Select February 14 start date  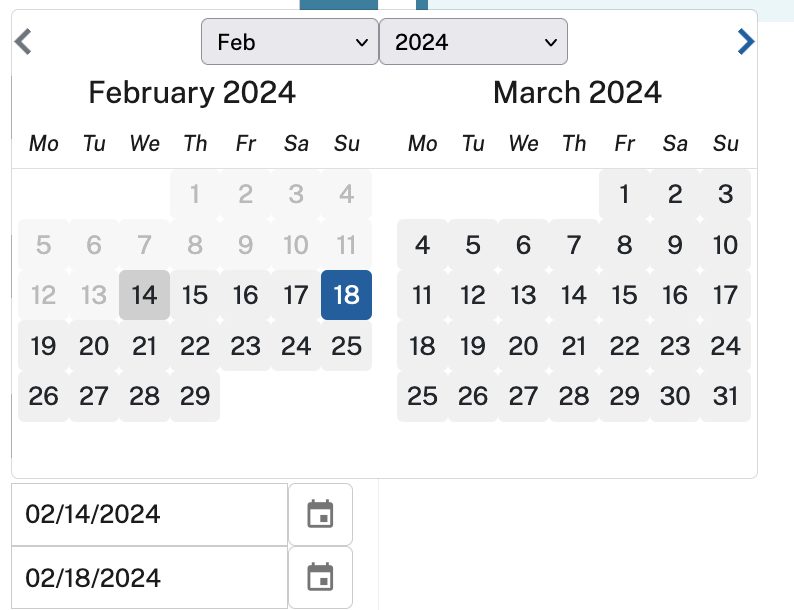click(x=144, y=295)
